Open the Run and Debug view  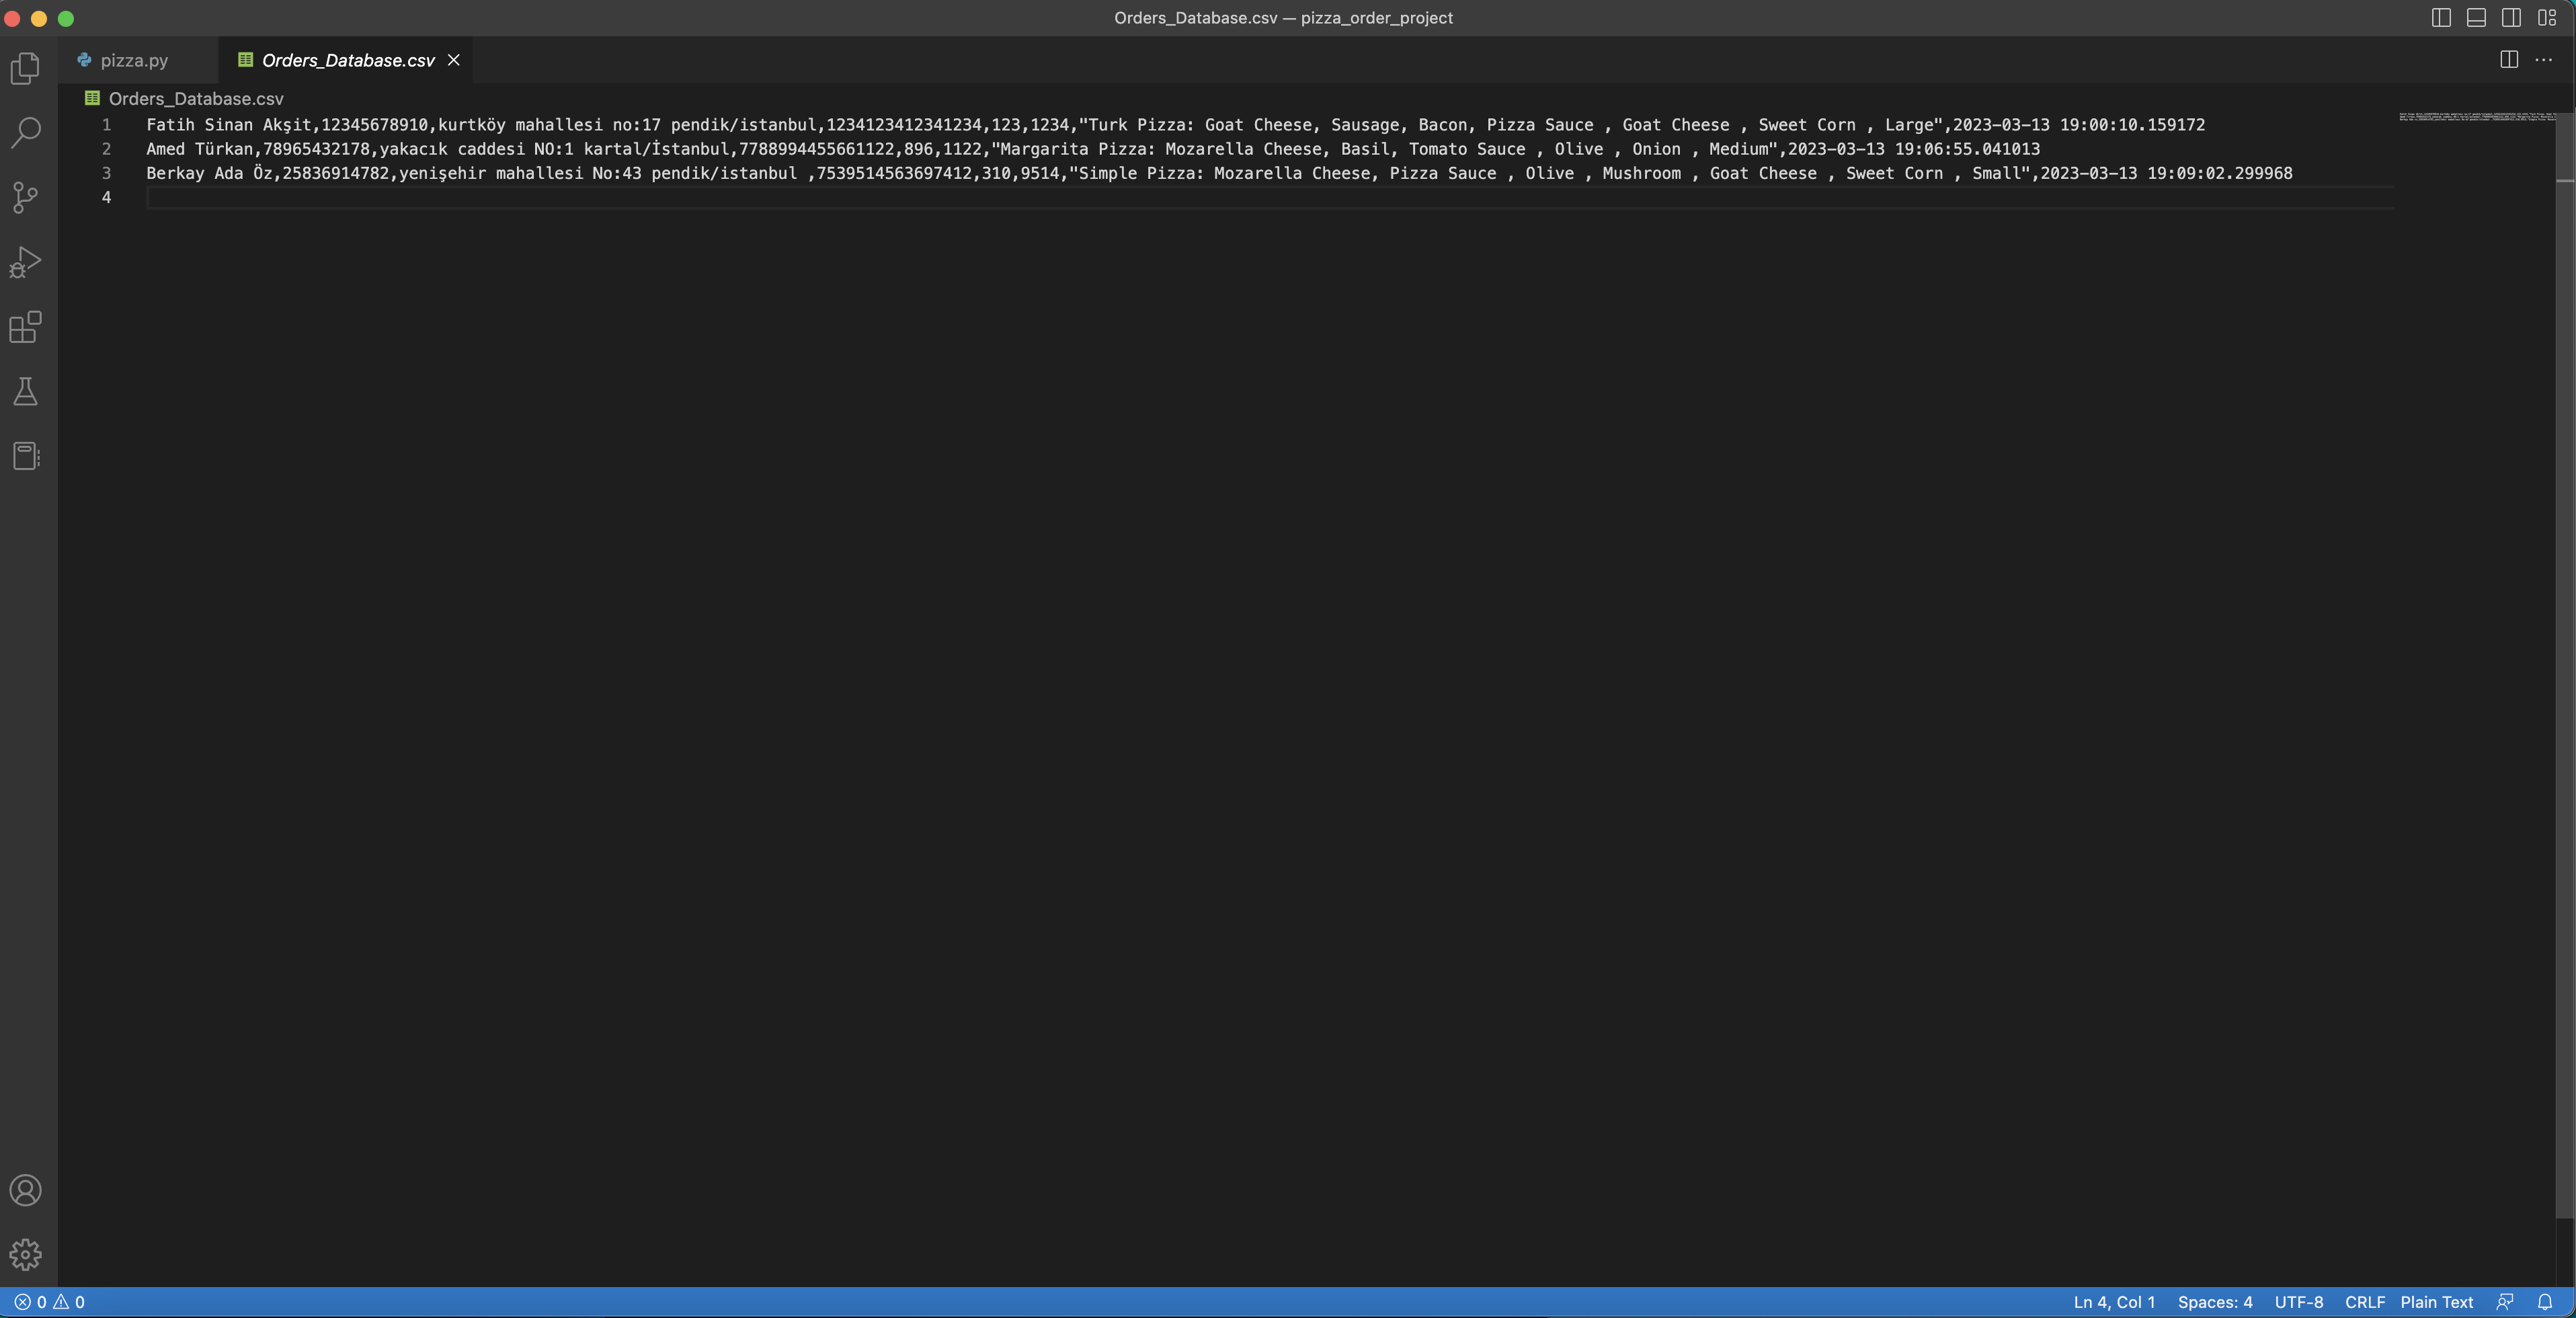(x=25, y=262)
